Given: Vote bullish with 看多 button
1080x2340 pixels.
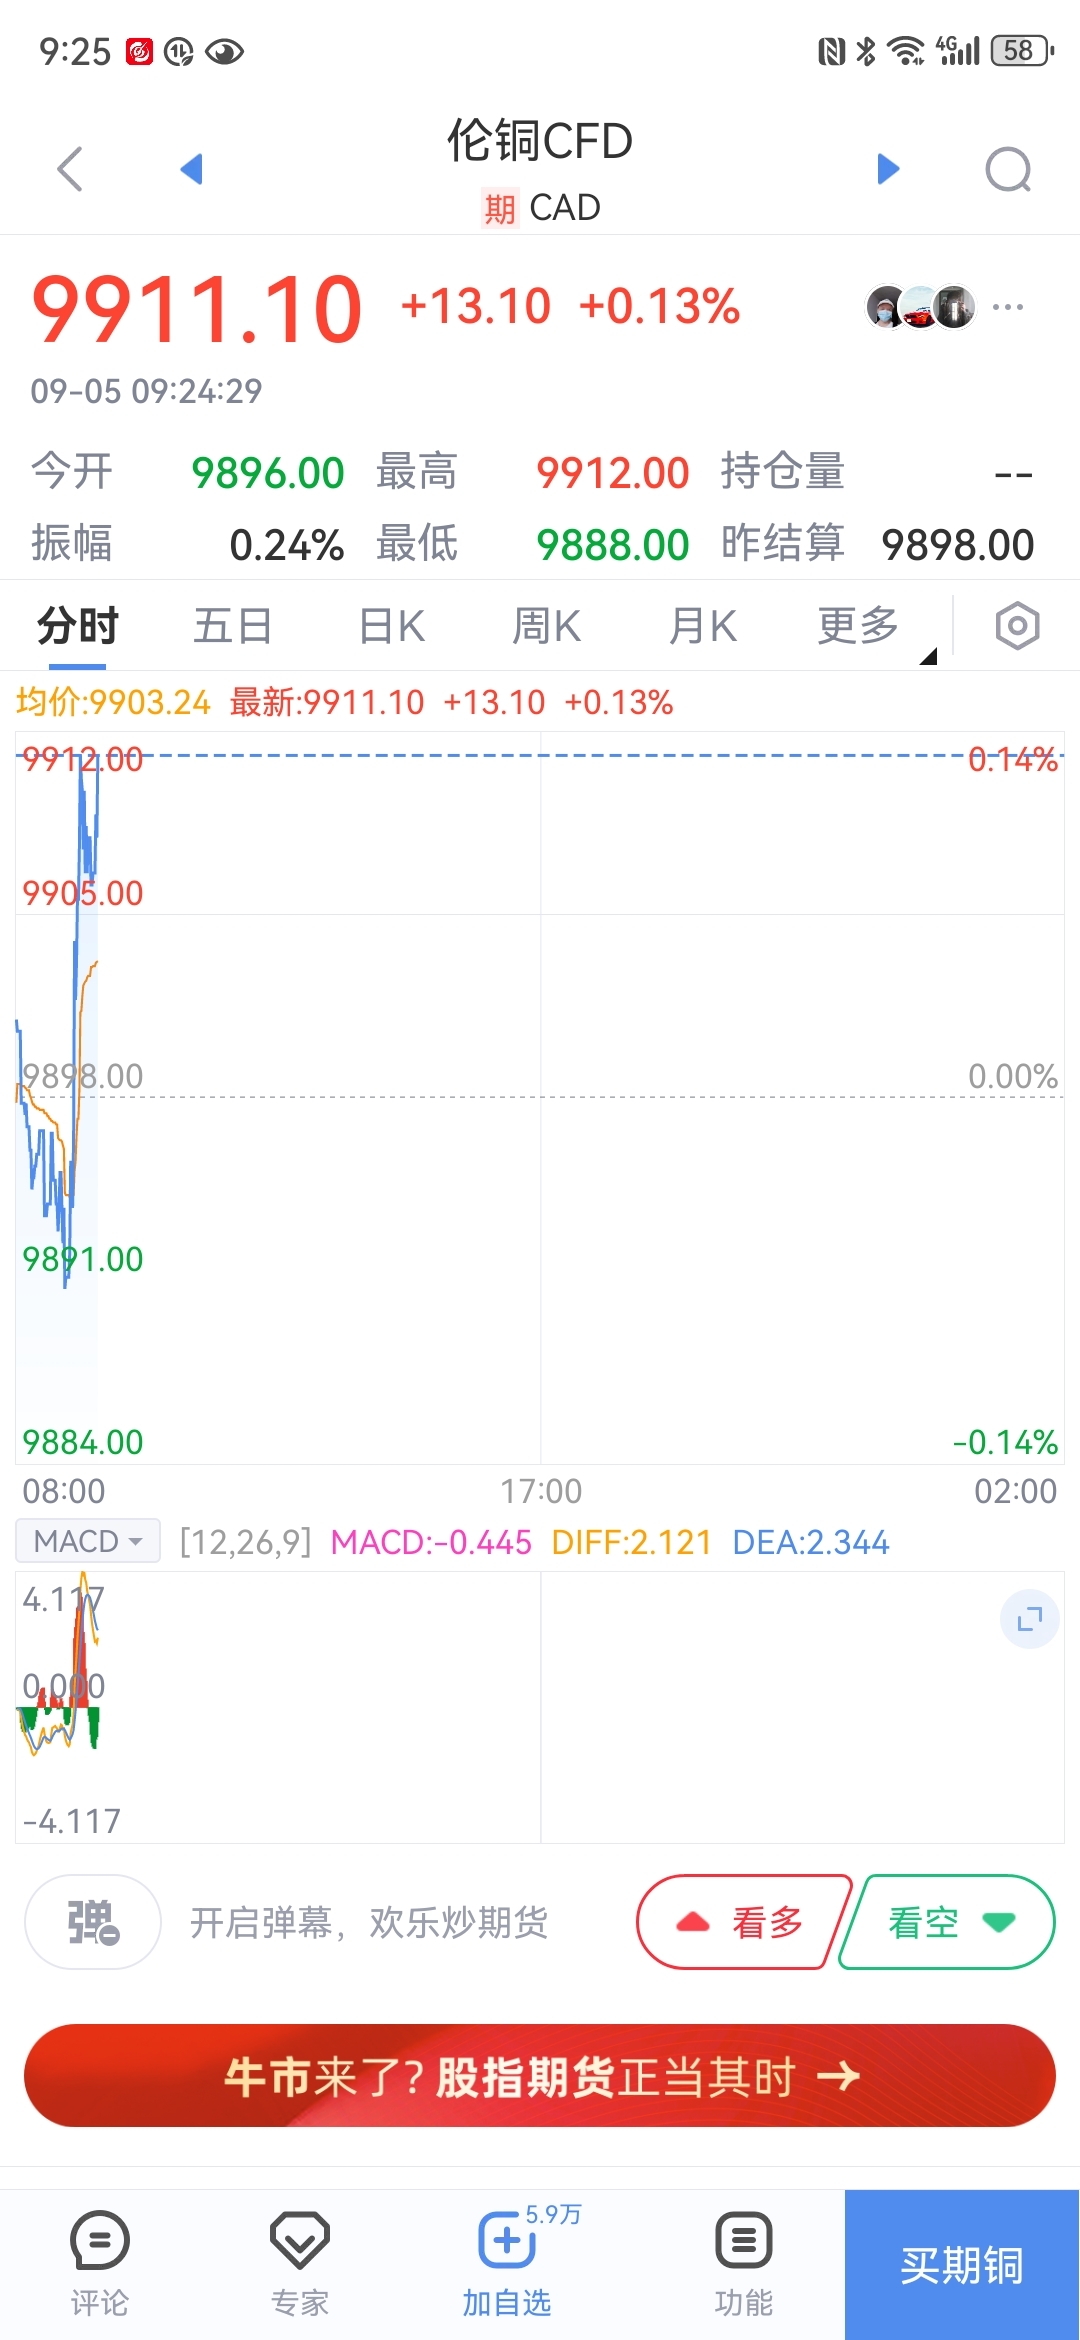Looking at the screenshot, I should [x=742, y=1922].
